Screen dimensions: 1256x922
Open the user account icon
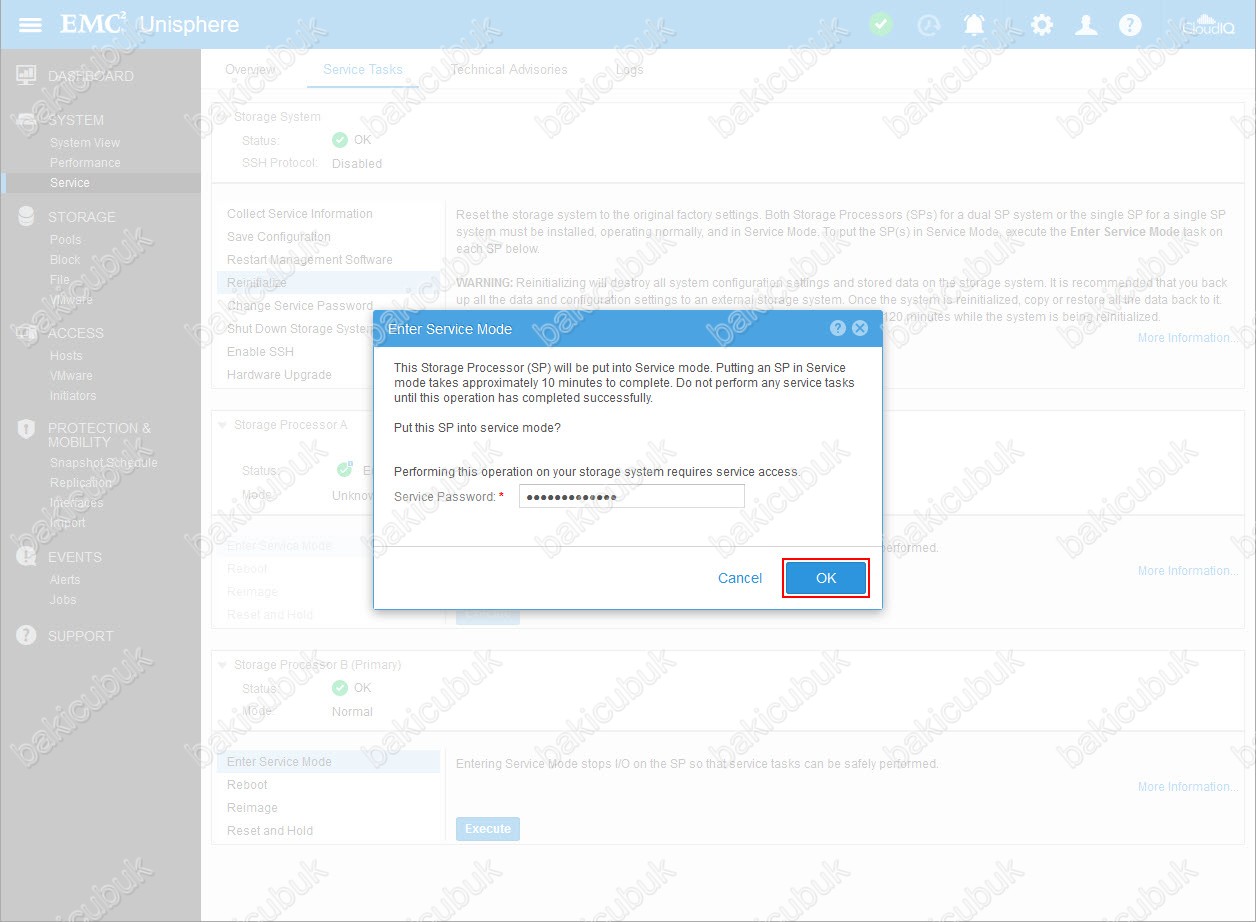[1086, 25]
